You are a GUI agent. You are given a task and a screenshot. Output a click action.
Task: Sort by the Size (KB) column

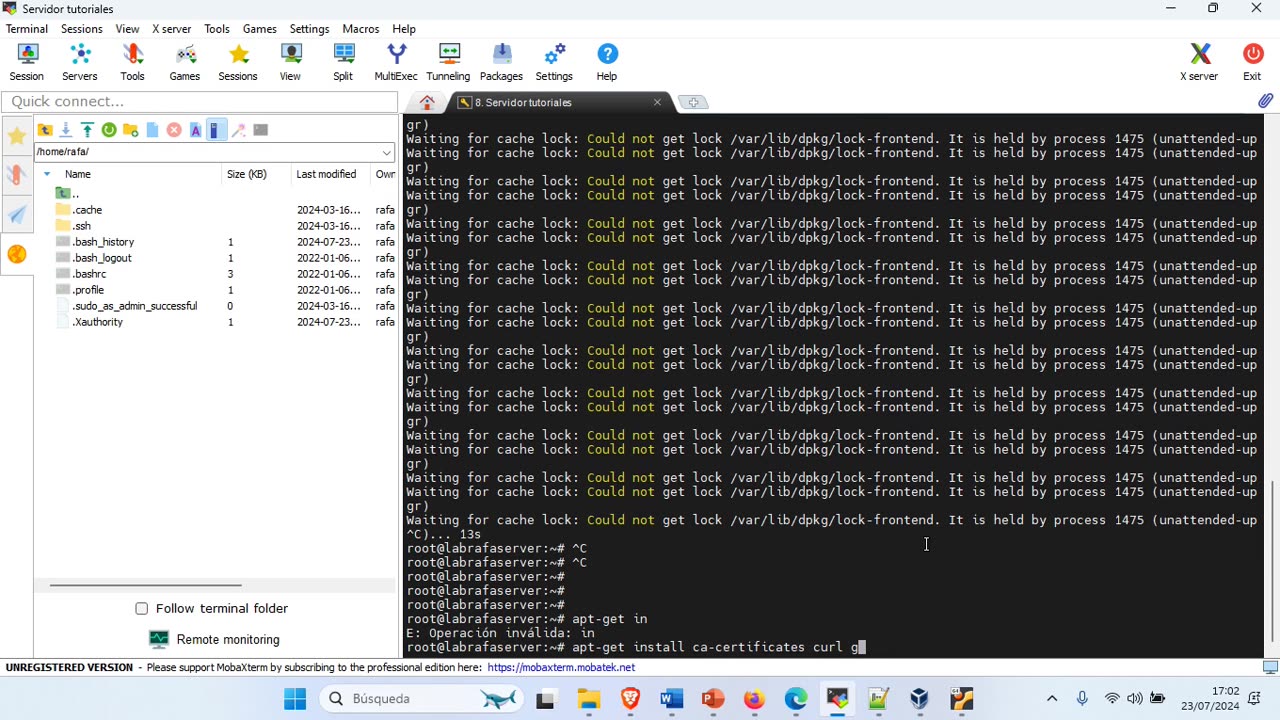tap(247, 174)
